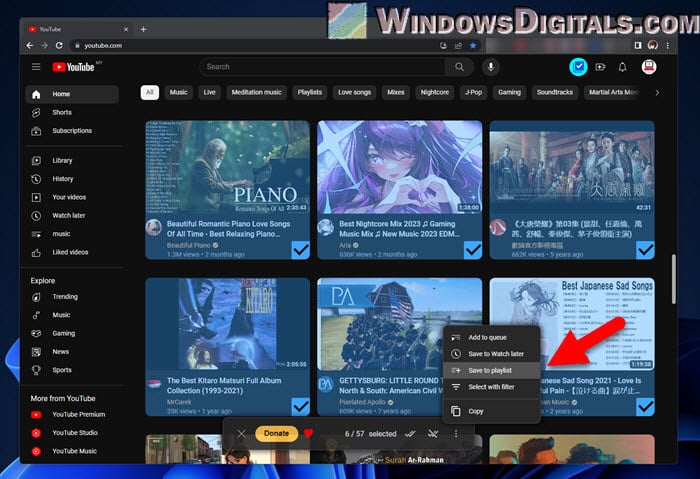This screenshot has width=700, height=479.
Task: Go back in the browser
Action: pyautogui.click(x=29, y=46)
